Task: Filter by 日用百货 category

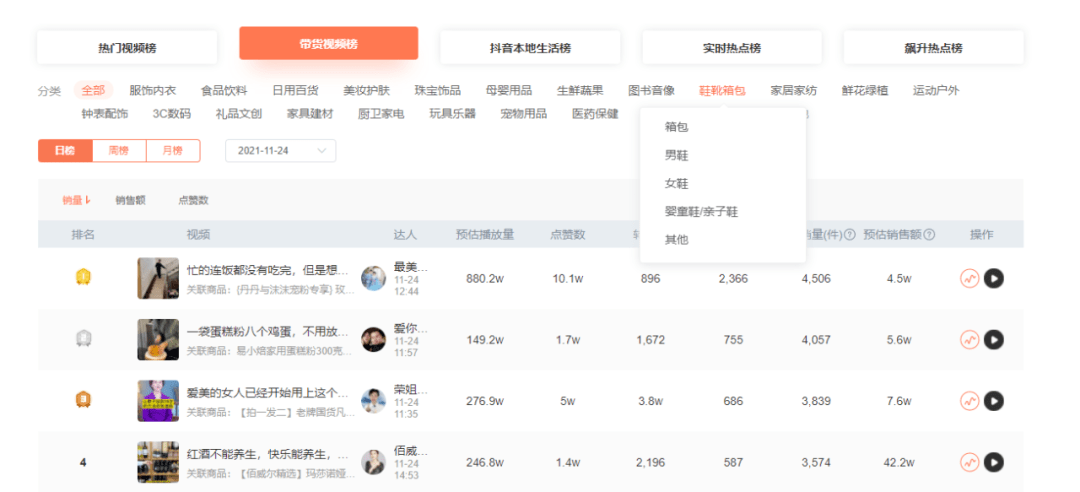Action: pos(295,90)
